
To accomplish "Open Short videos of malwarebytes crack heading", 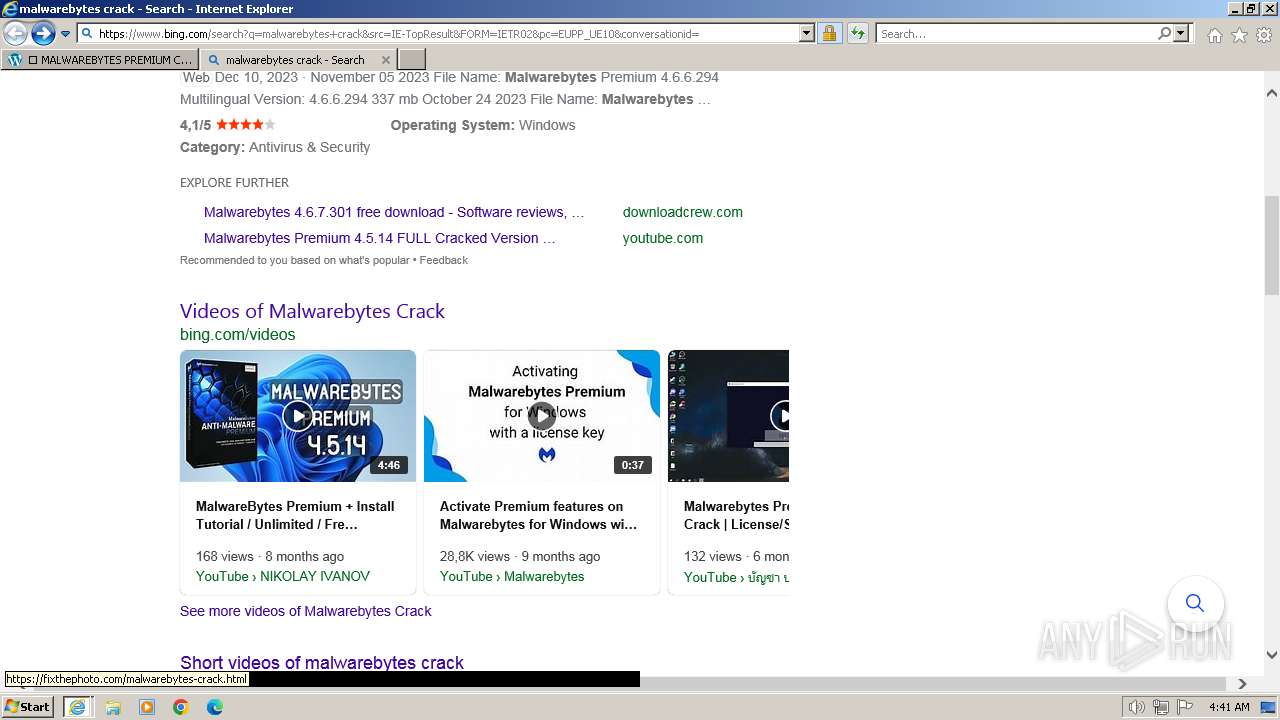I will (322, 662).
